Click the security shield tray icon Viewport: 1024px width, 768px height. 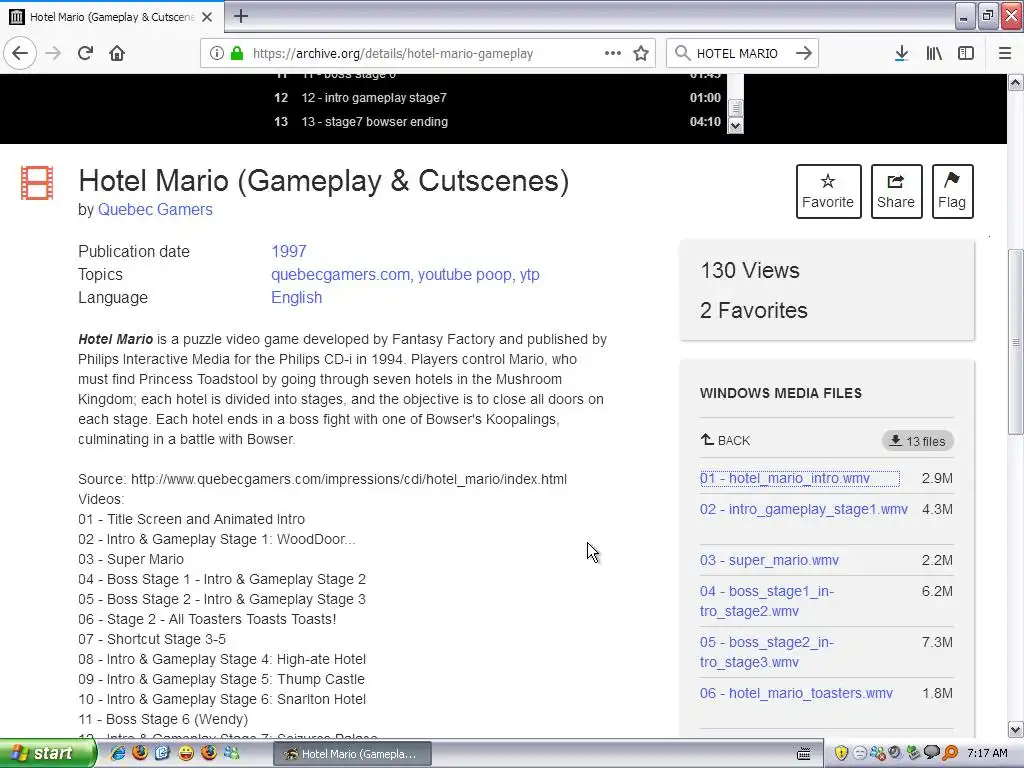(x=841, y=753)
